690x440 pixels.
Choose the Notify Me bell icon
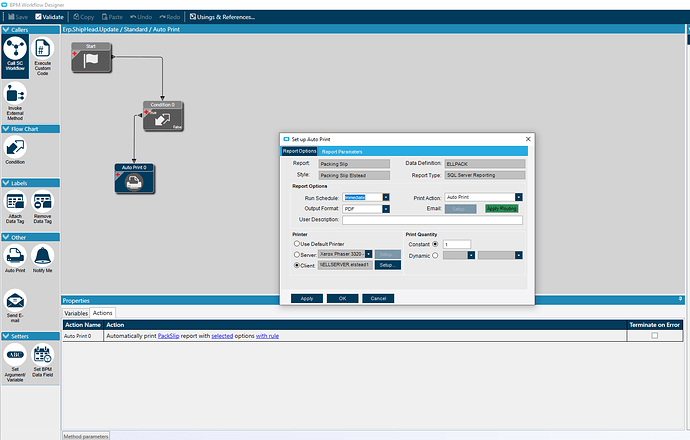coord(43,259)
